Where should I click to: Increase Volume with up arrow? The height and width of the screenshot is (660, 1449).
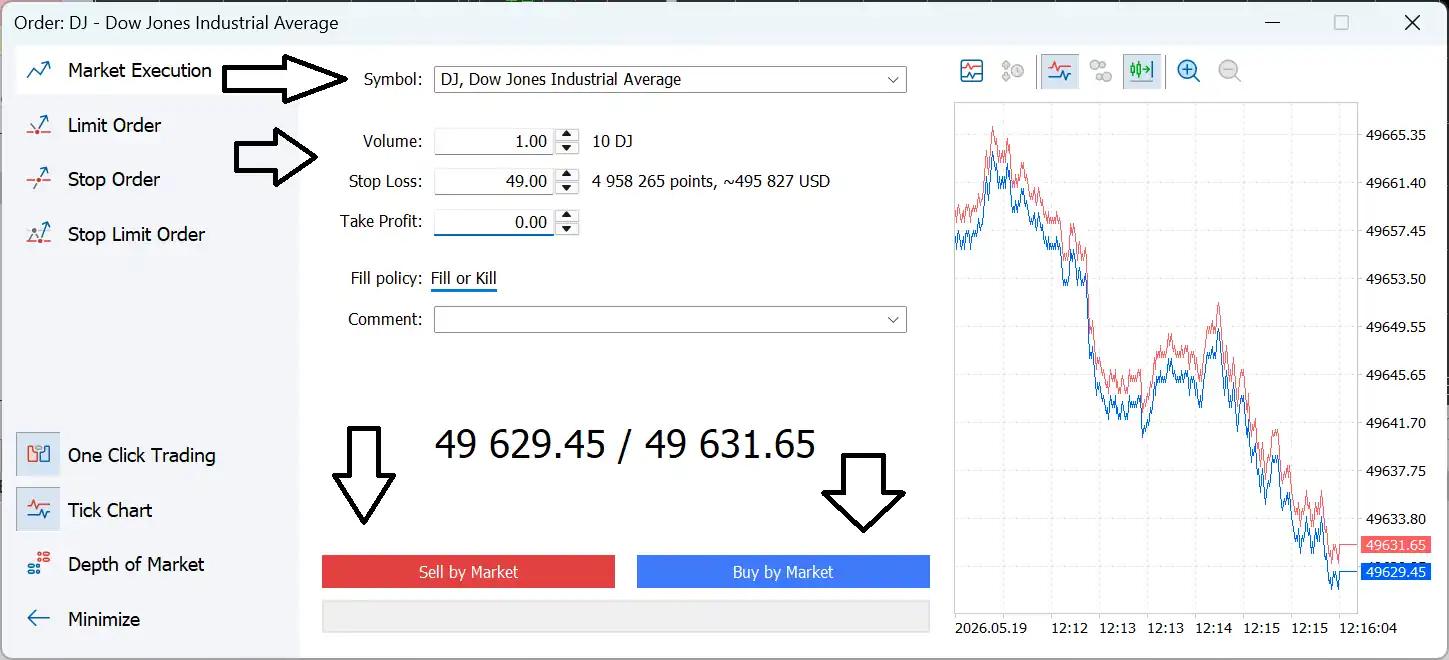(567, 135)
